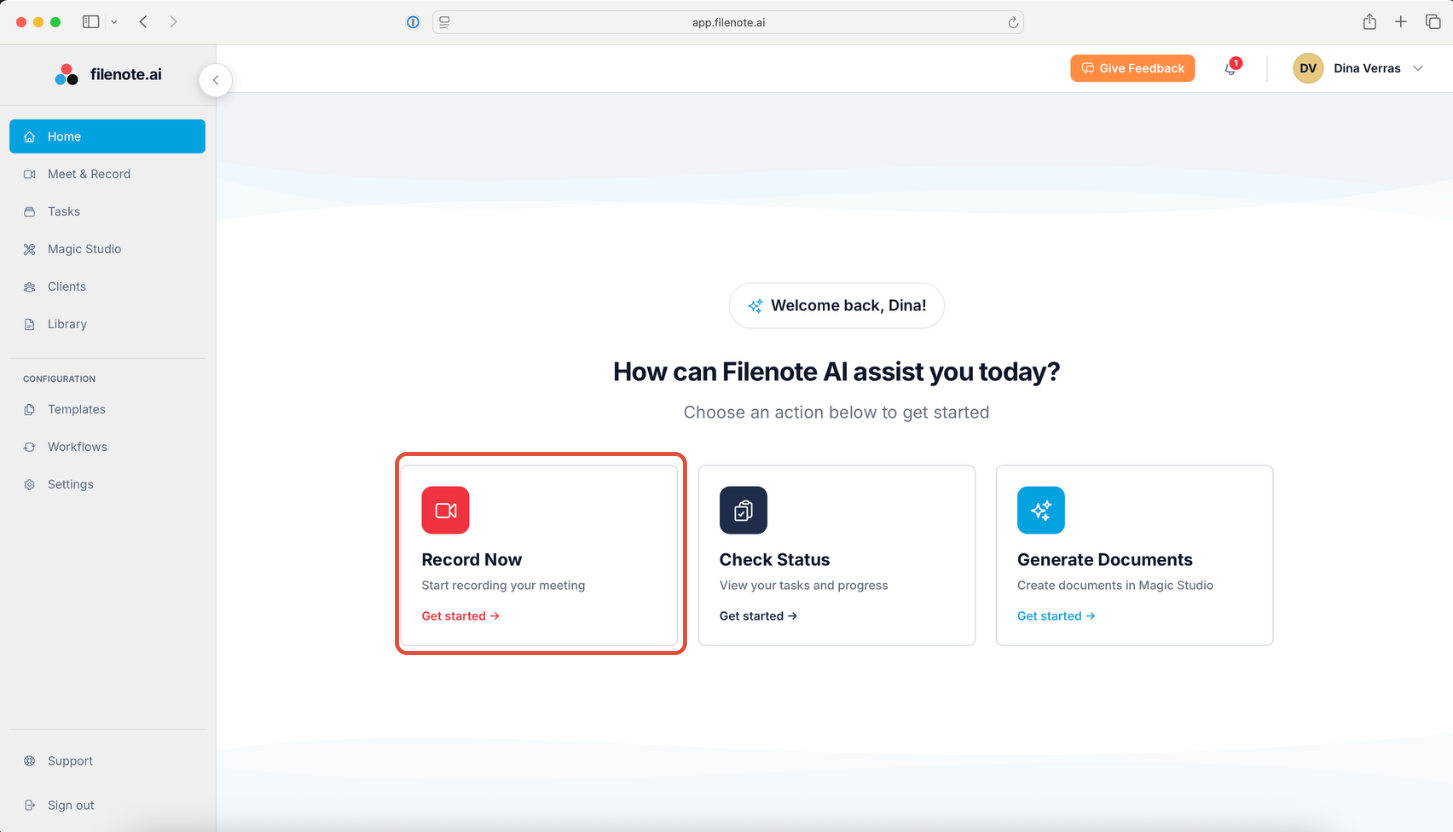Click the Magic Studio wand icon in sidebar
Screen dimensions: 1453x832
[x=29, y=249]
